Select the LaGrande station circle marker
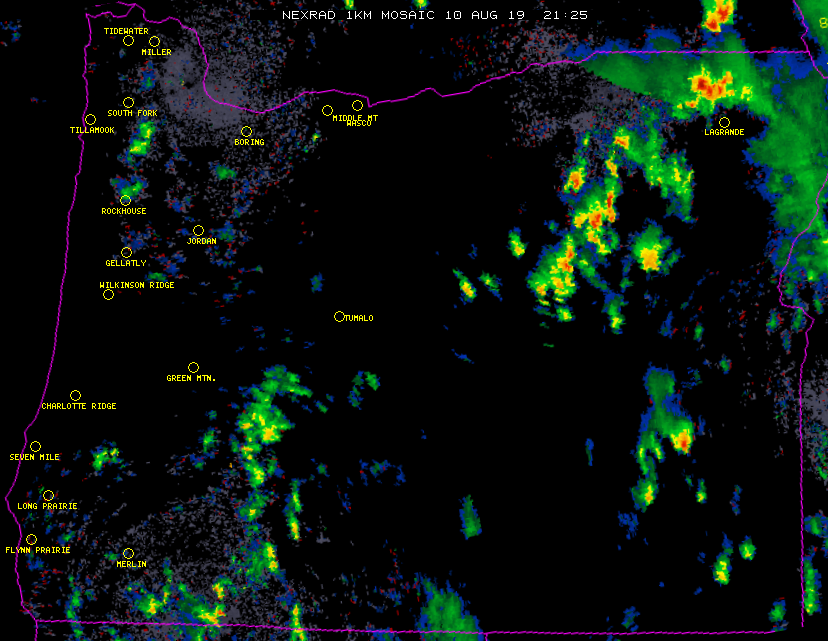The height and width of the screenshot is (641, 828). point(724,123)
